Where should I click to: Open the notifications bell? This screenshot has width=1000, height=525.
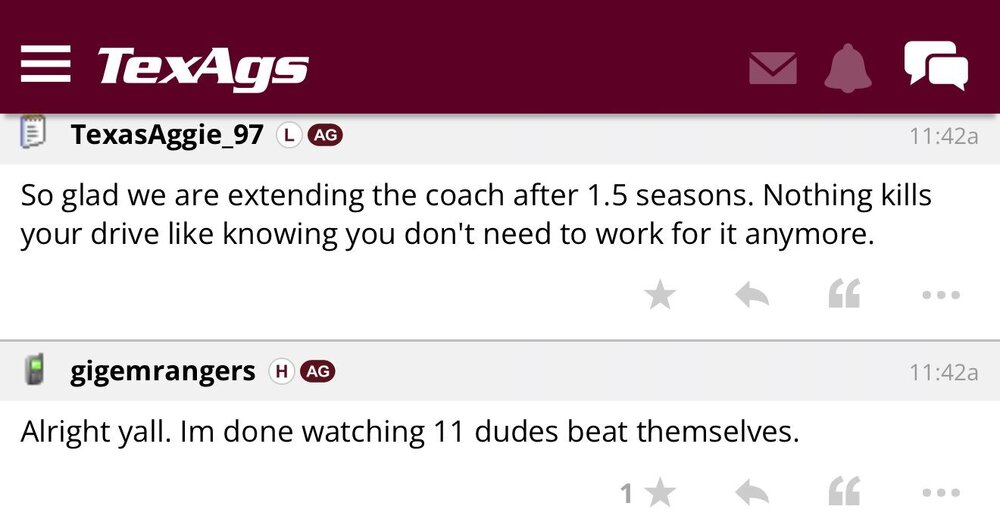[849, 67]
